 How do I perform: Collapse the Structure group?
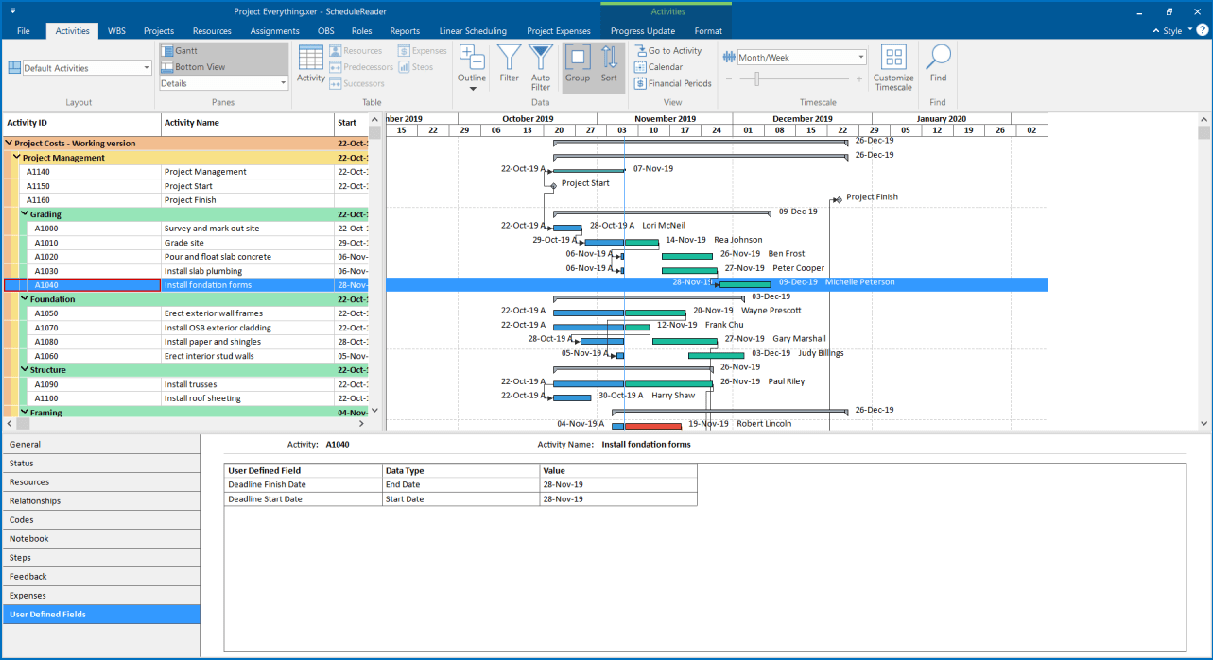[24, 370]
